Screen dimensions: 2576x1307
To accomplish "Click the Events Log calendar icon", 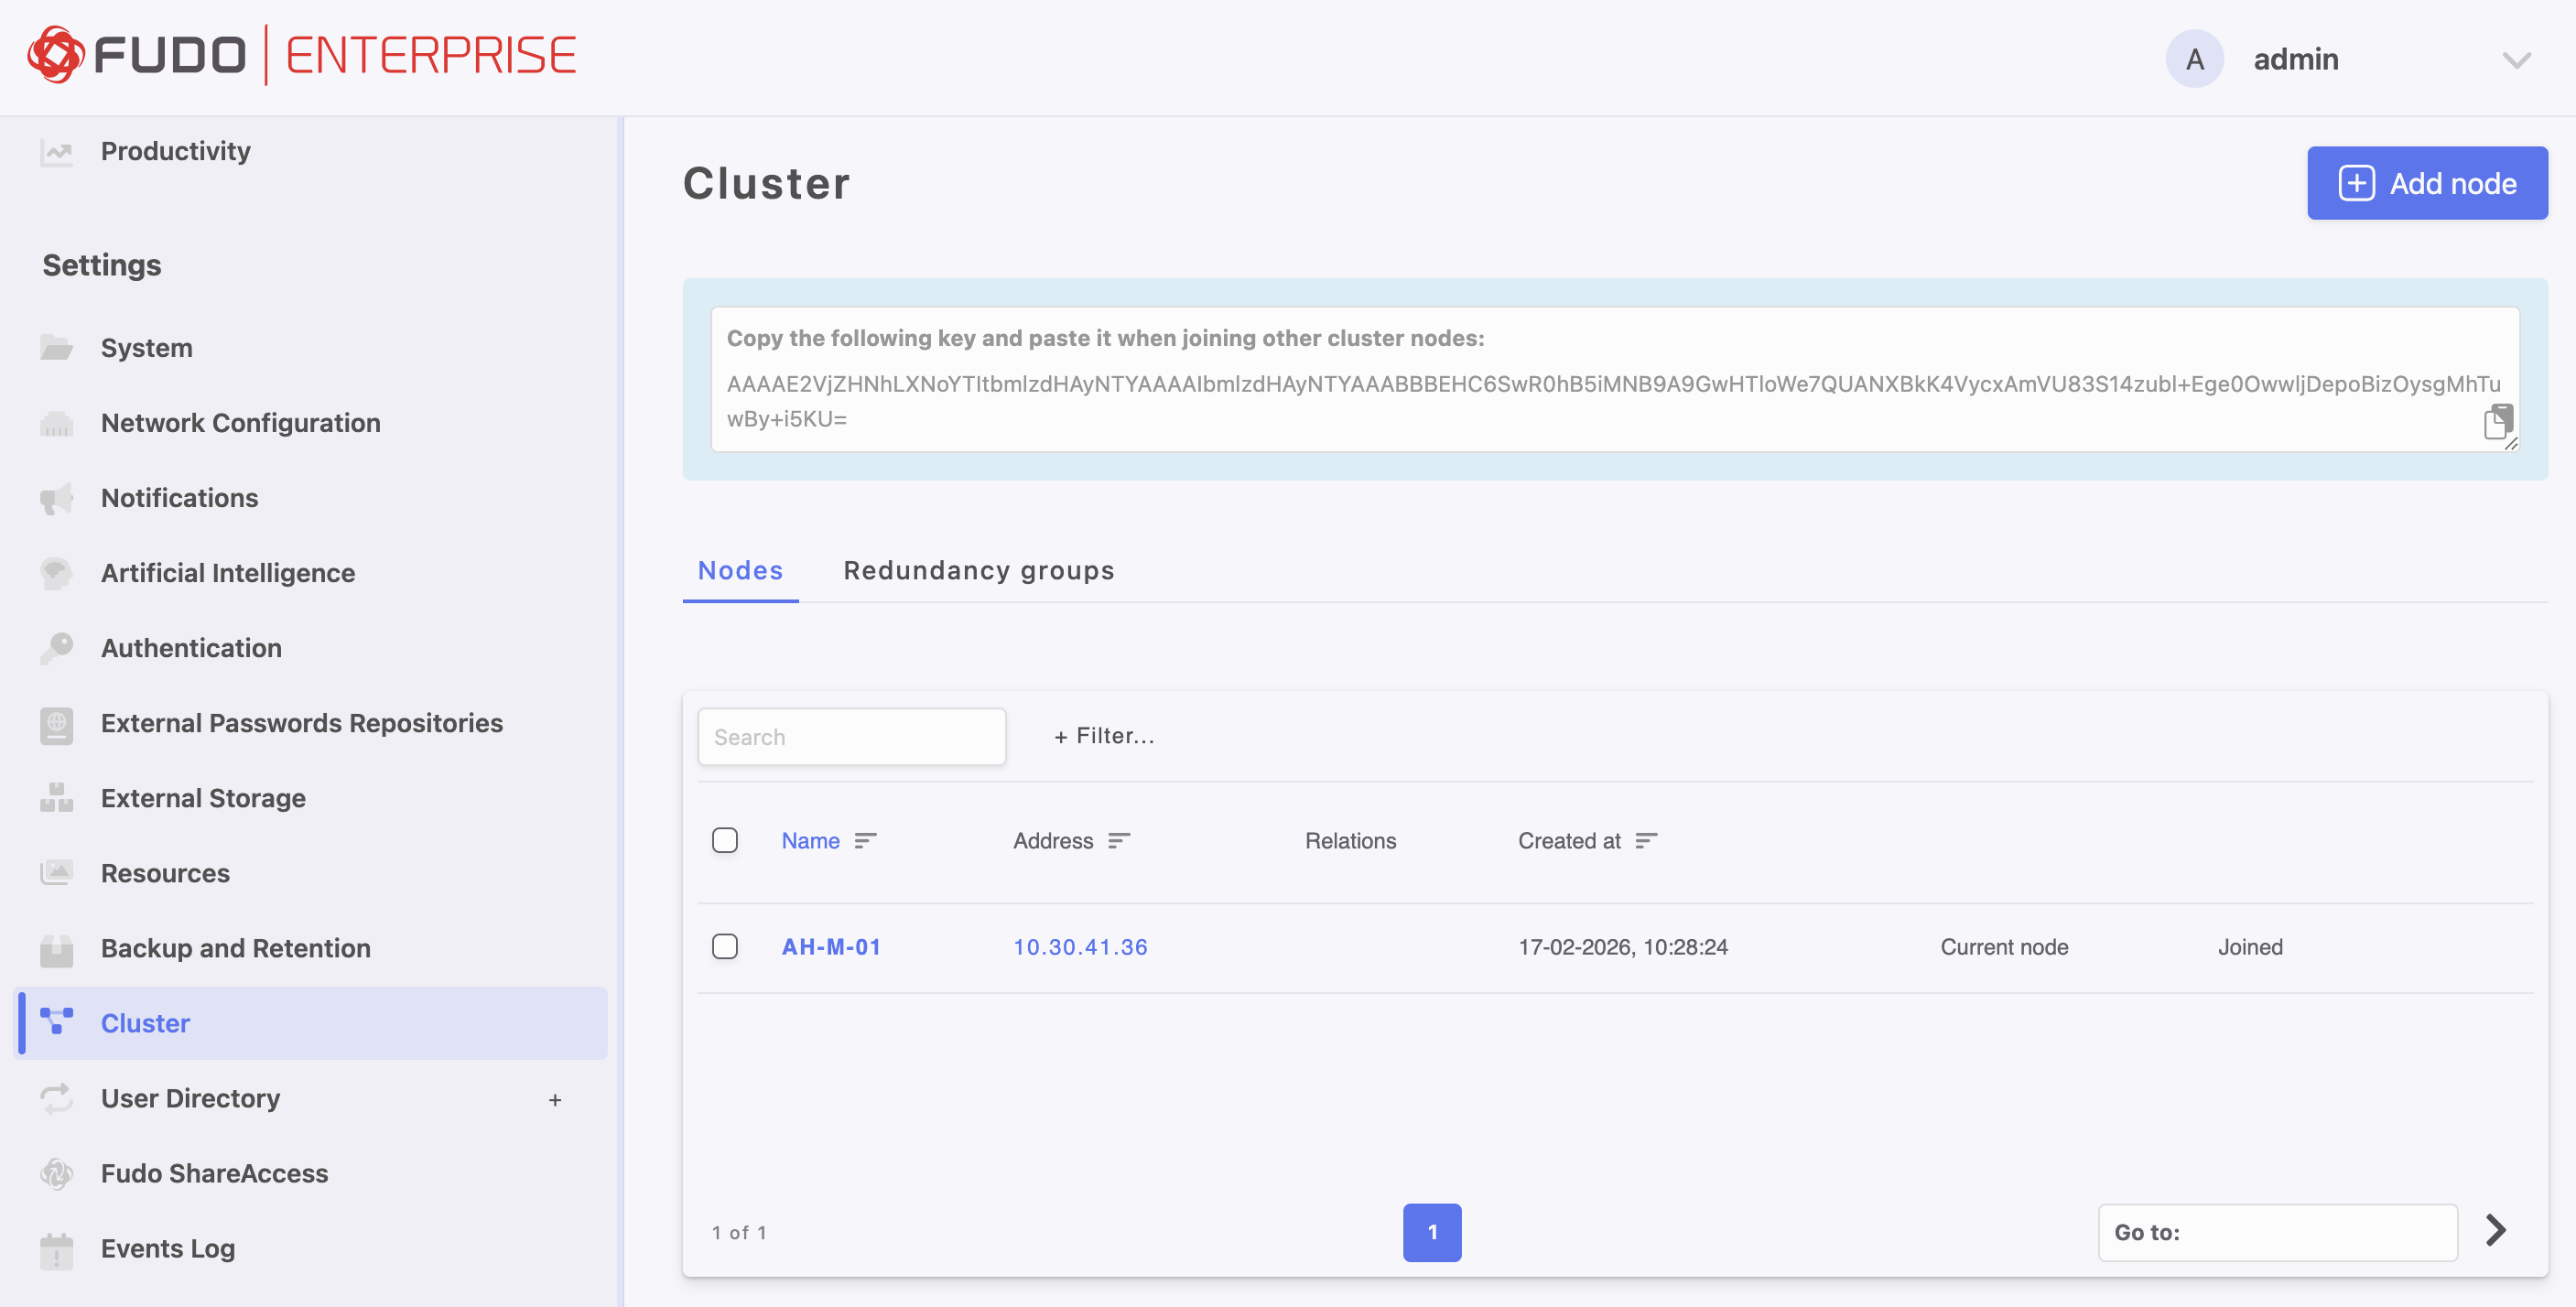I will pyautogui.click(x=56, y=1249).
